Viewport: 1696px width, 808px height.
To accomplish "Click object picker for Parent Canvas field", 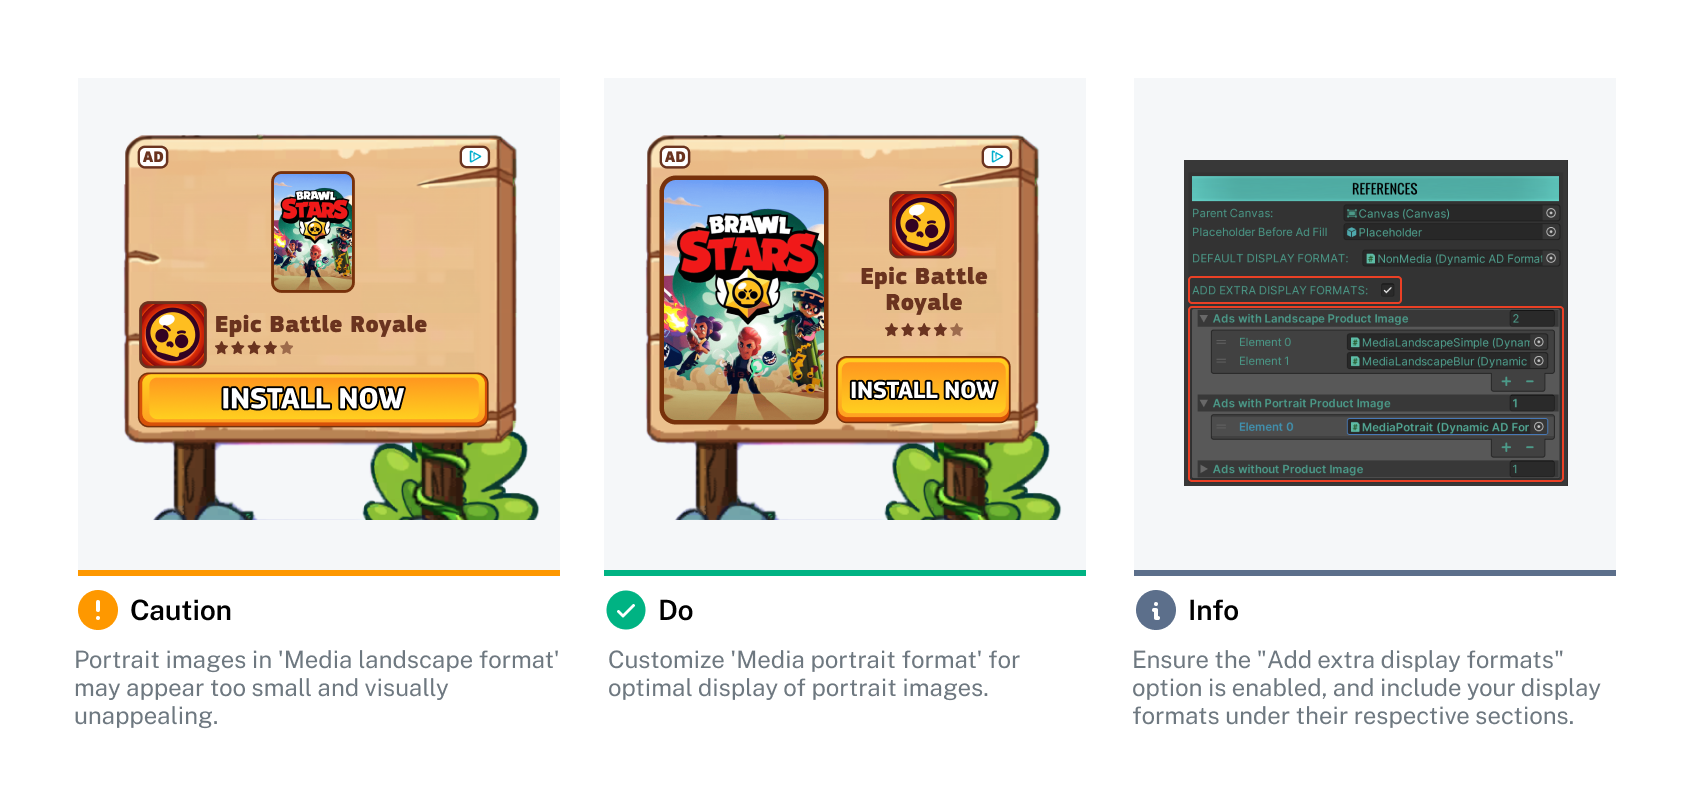I will coord(1551,213).
